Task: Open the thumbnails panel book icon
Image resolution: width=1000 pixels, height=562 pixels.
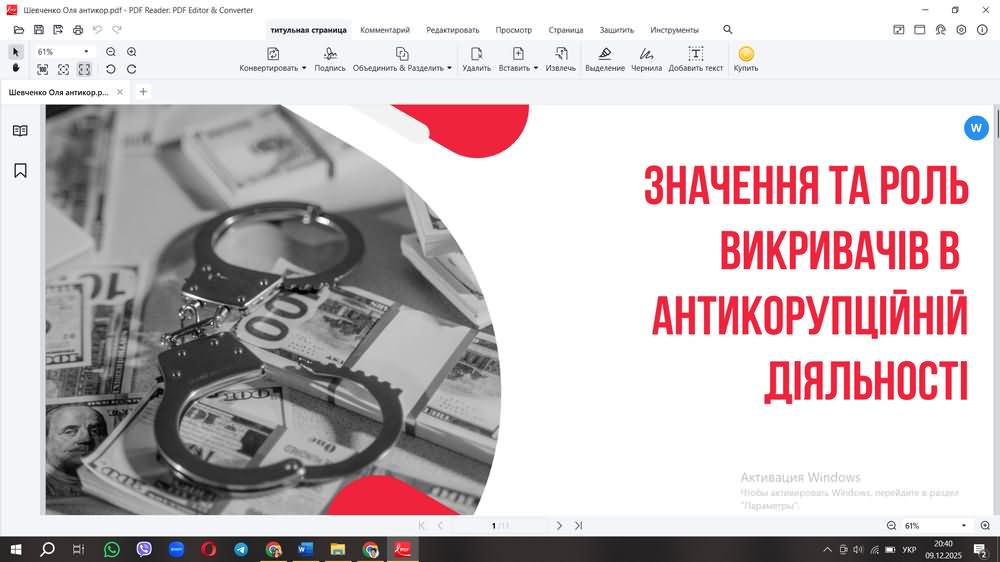Action: point(20,130)
